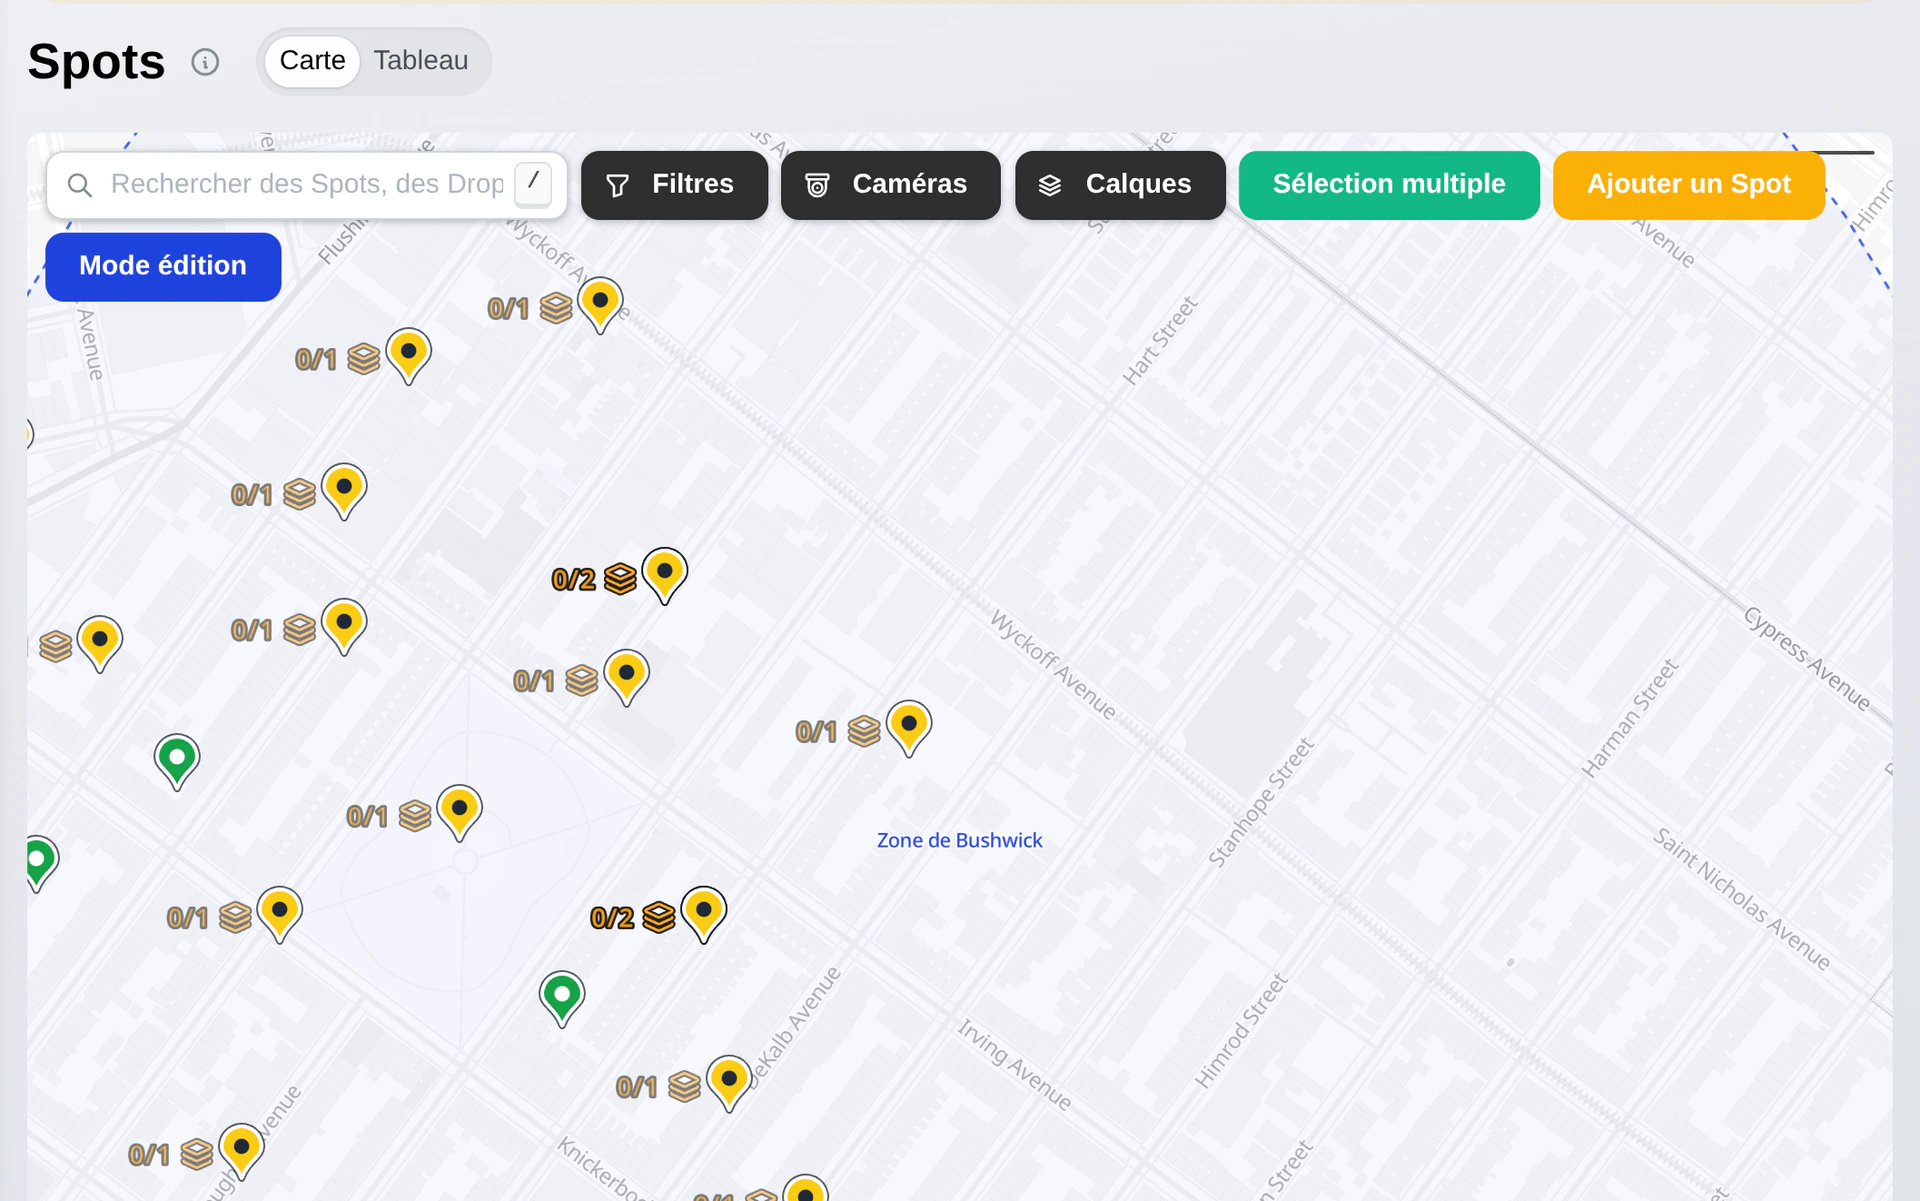Toggle Mode édition
Image resolution: width=1920 pixels, height=1201 pixels.
pos(163,267)
